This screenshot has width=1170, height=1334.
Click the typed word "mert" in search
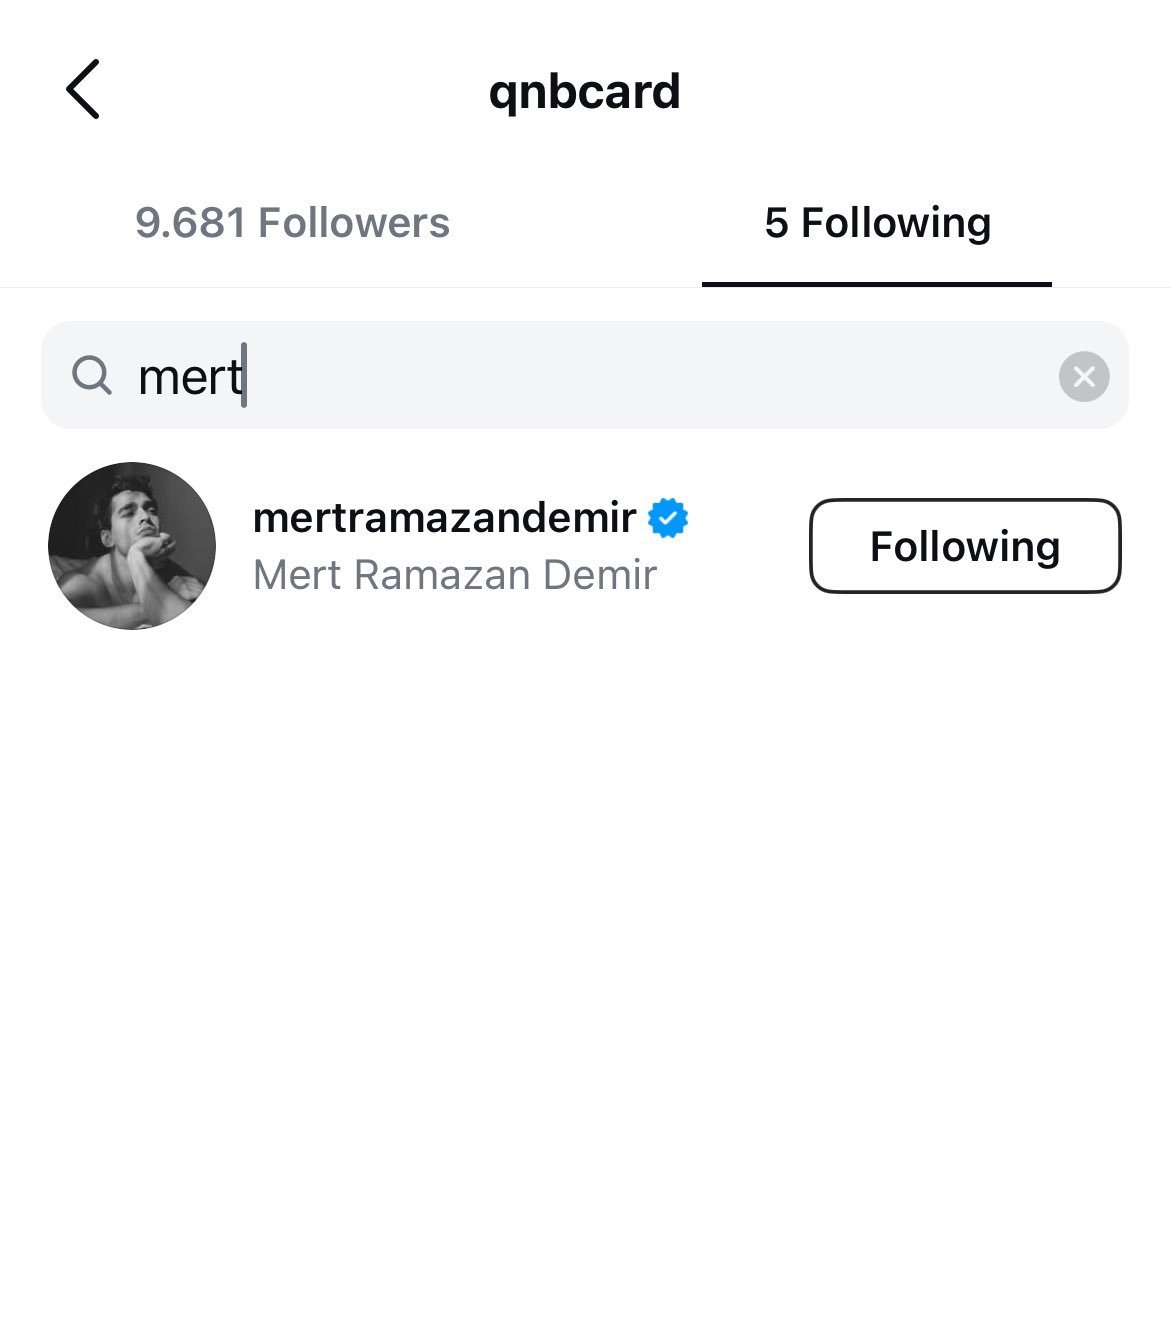point(189,377)
